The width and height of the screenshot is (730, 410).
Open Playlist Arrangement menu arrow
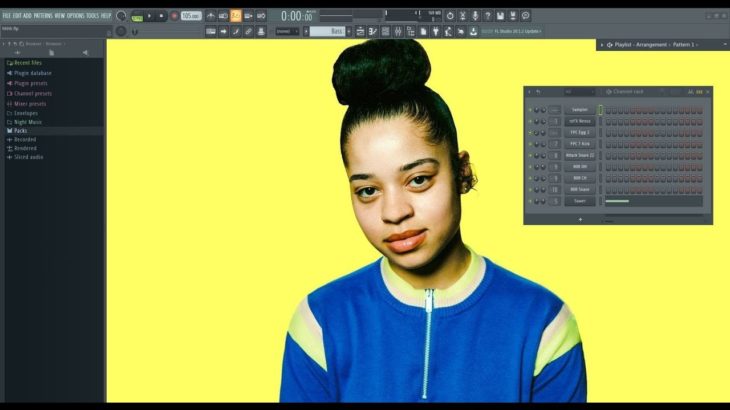pyautogui.click(x=602, y=45)
